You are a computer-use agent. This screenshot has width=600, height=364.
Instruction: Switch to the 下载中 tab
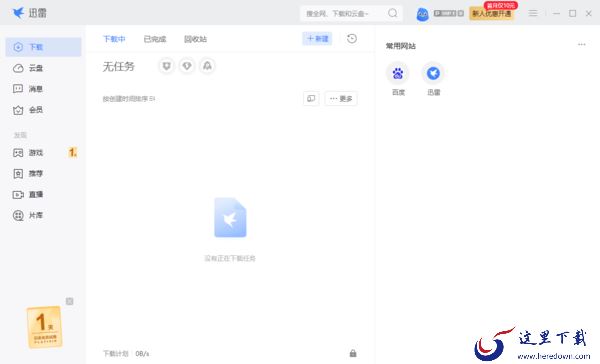point(114,39)
